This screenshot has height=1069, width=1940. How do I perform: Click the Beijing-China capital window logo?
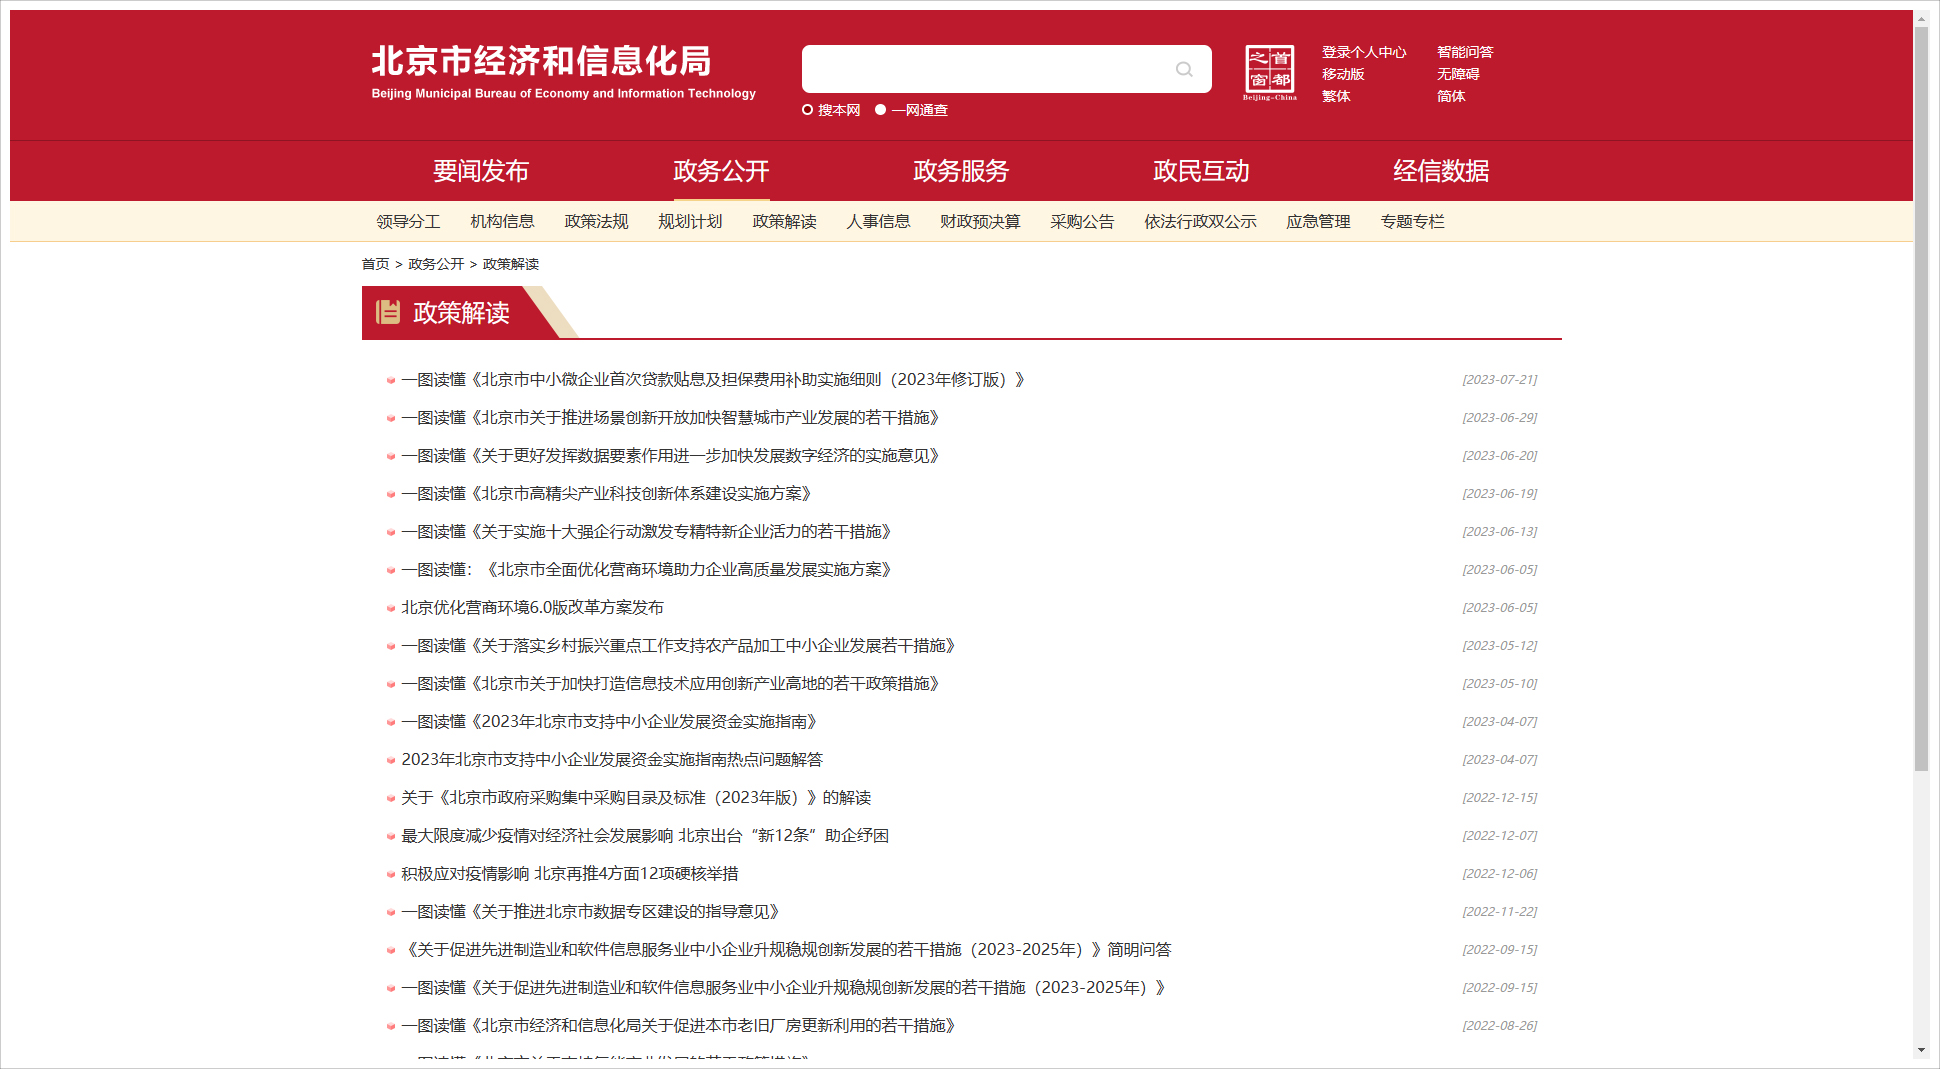pyautogui.click(x=1269, y=73)
